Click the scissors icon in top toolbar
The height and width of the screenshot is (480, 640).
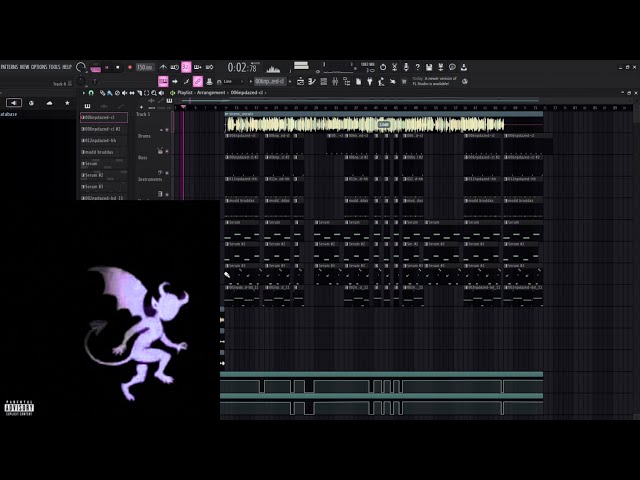(394, 67)
